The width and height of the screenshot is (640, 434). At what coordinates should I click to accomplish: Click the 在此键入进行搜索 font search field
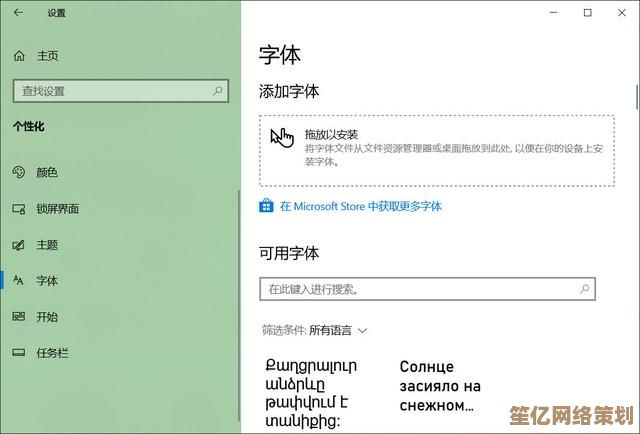[x=420, y=289]
